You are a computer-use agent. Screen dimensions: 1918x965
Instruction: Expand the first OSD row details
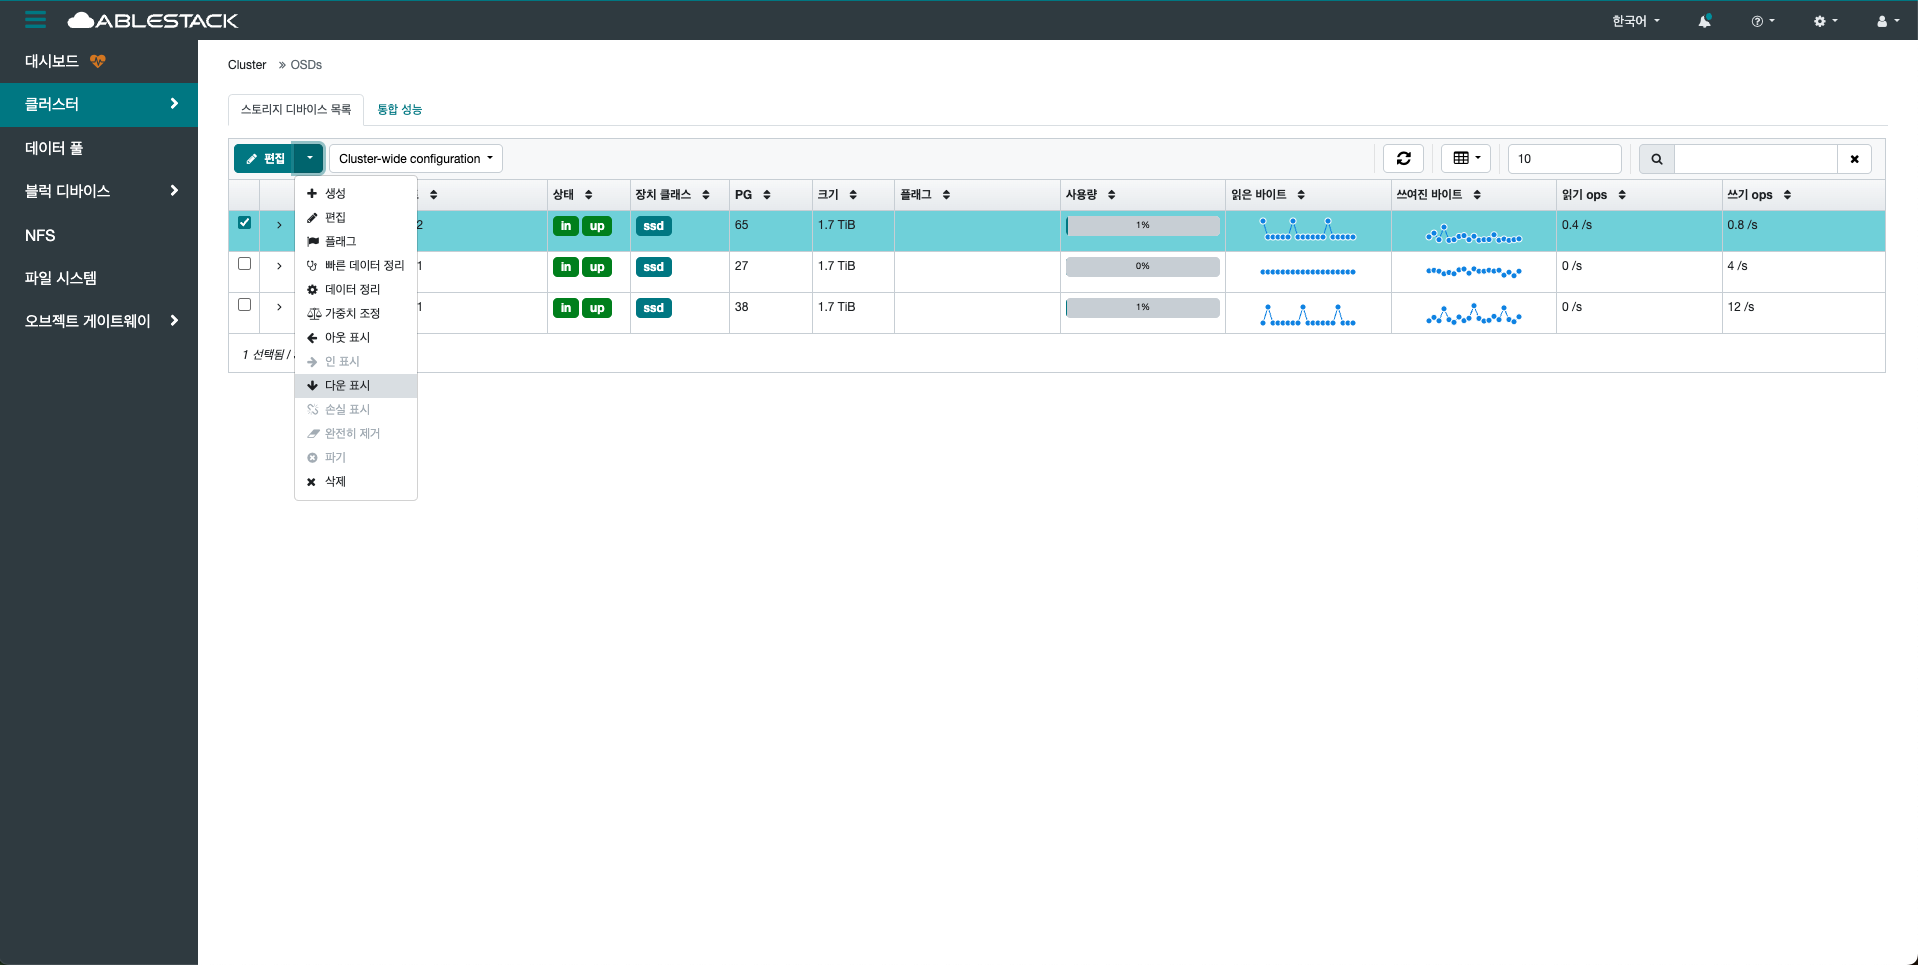279,225
